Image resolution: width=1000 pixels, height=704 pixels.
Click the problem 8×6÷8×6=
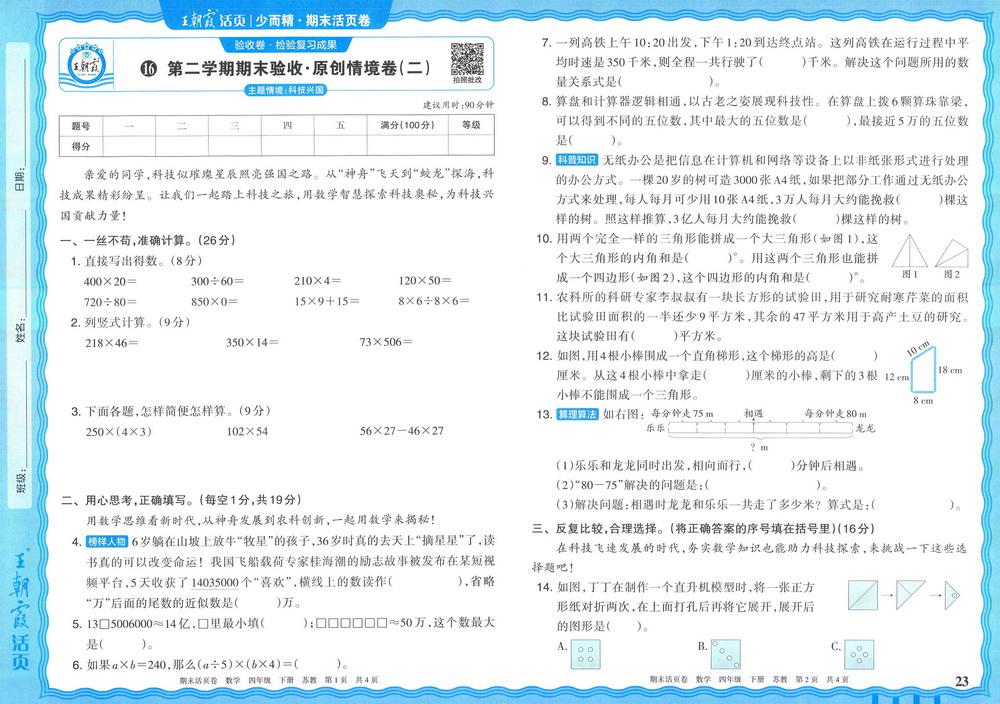point(434,302)
